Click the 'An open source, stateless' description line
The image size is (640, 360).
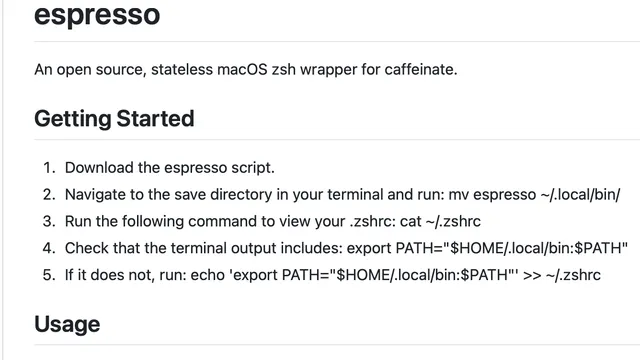click(246, 69)
